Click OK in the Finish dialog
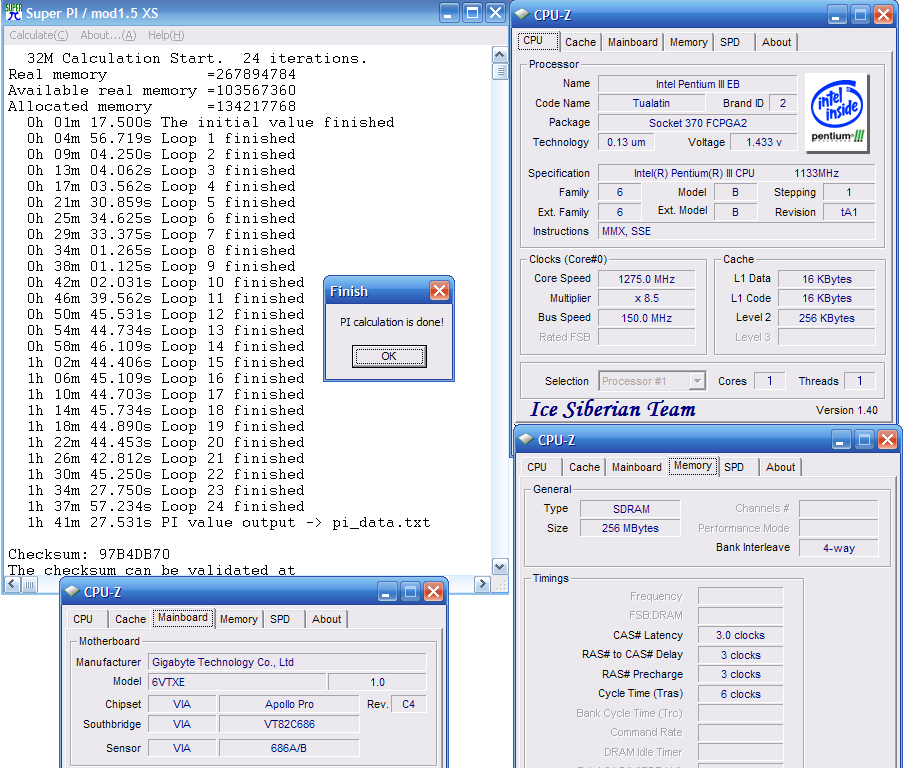This screenshot has width=903, height=768. tap(389, 356)
